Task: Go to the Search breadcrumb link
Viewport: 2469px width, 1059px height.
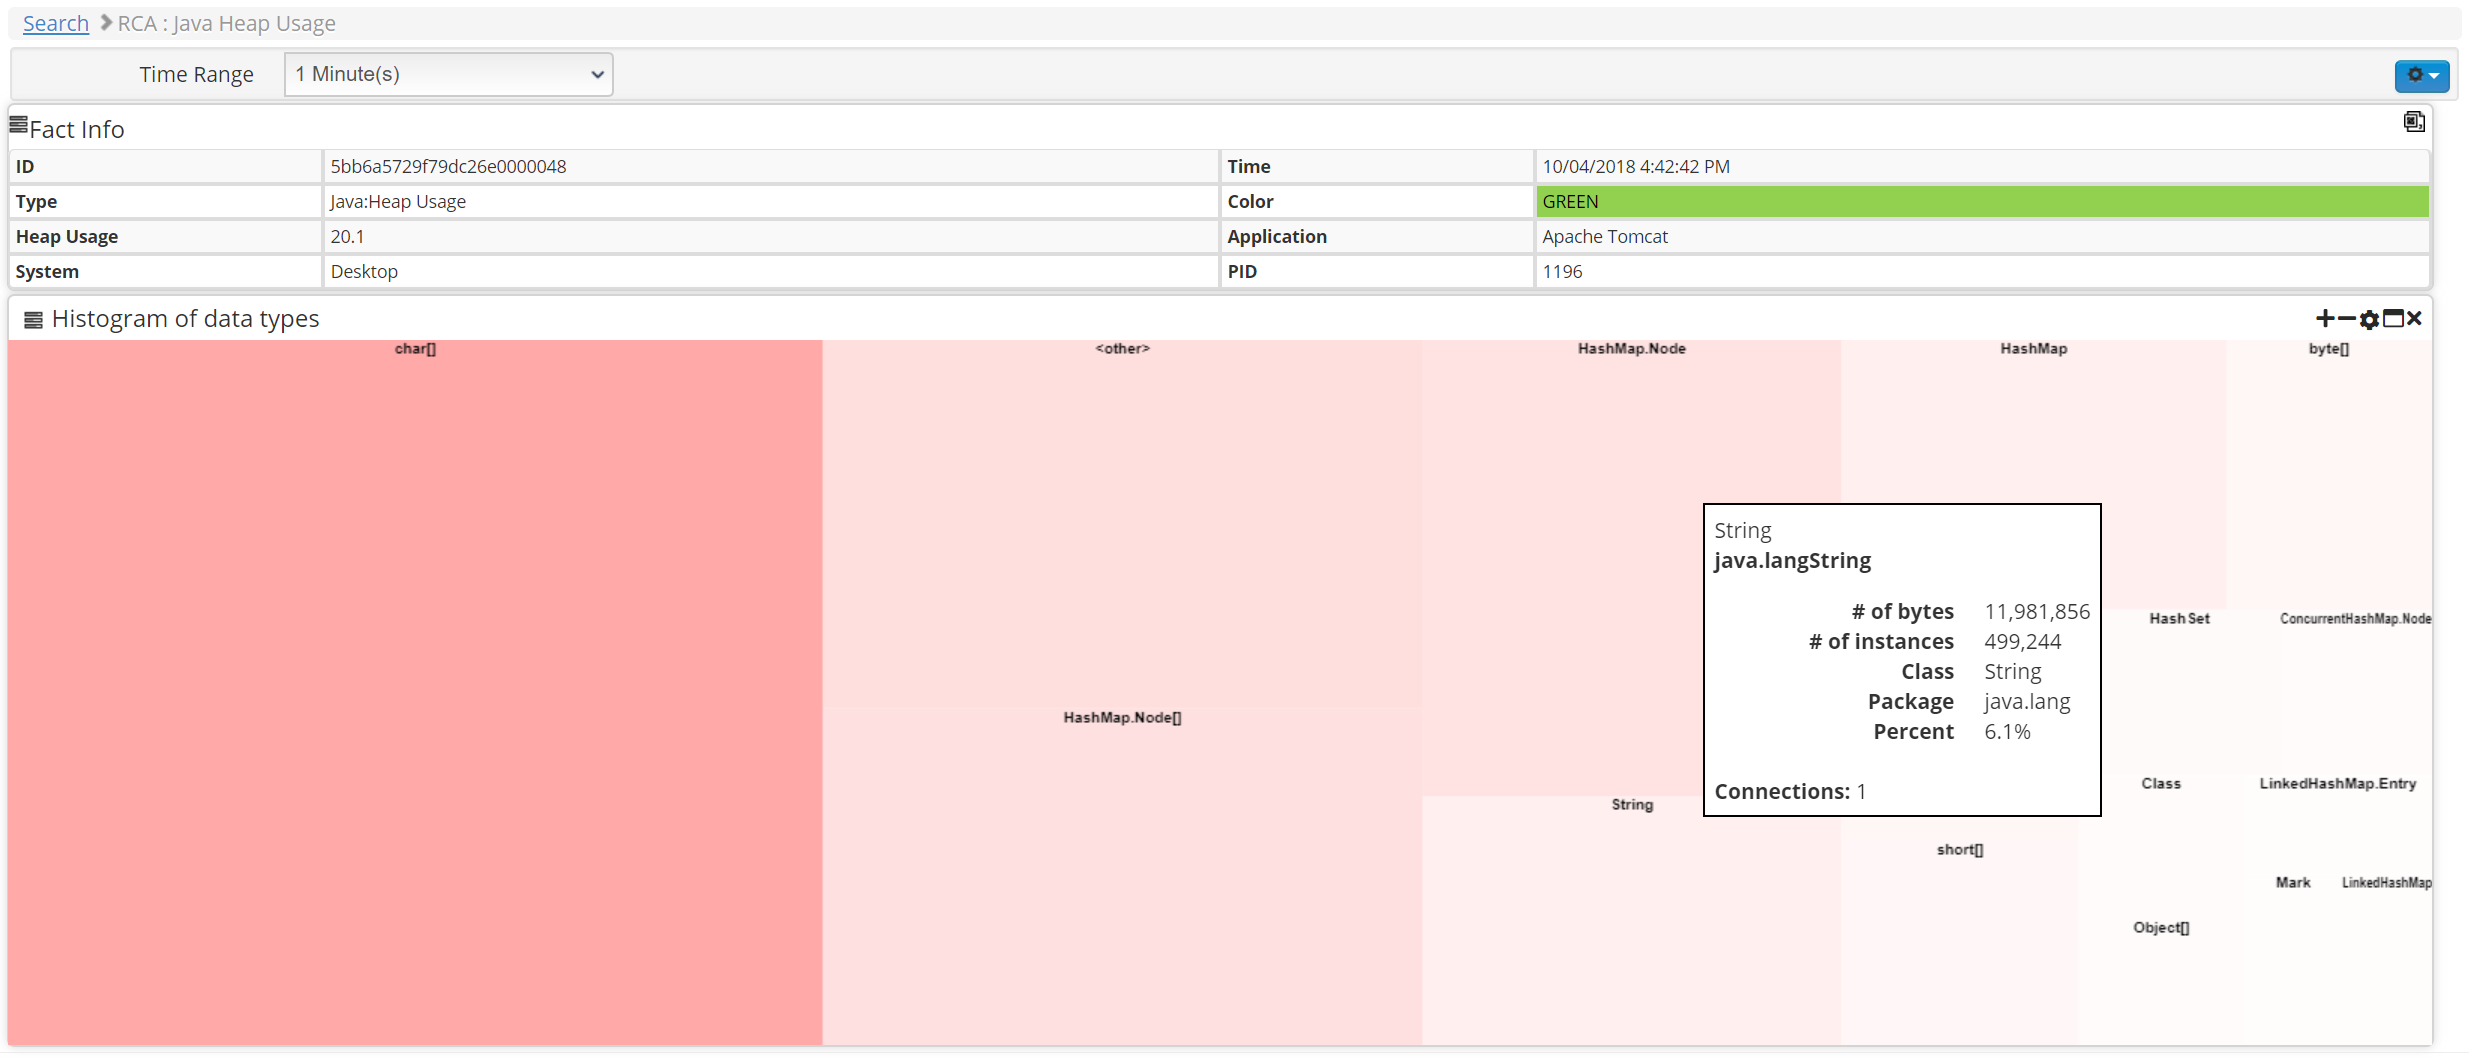Action: tap(56, 23)
